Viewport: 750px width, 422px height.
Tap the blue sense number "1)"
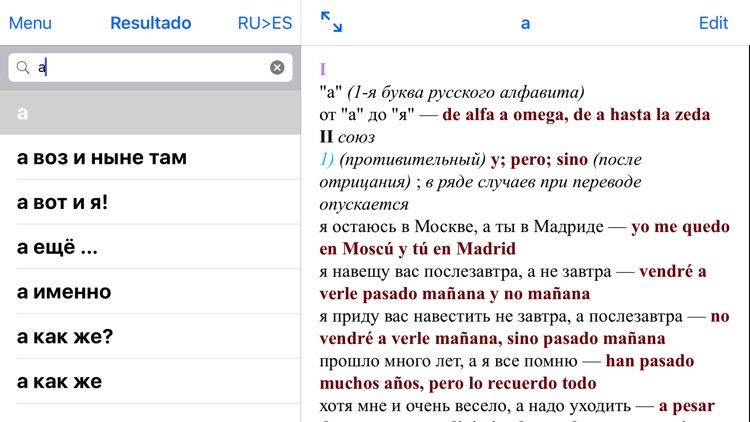327,160
